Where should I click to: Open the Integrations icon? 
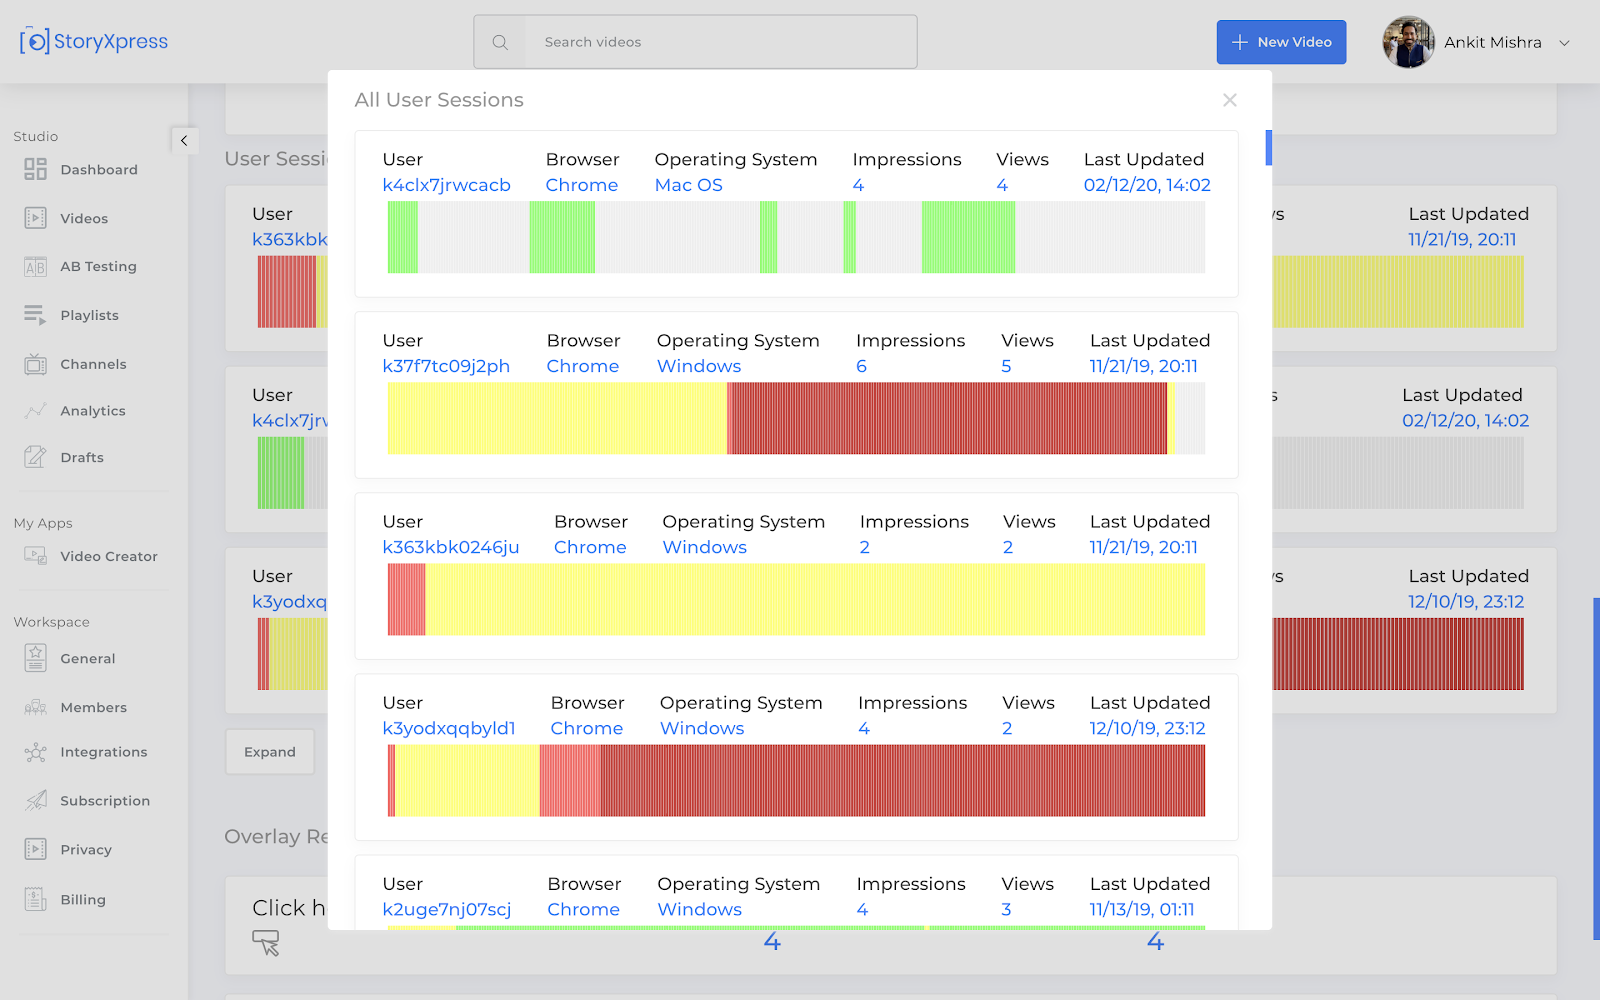coord(35,752)
